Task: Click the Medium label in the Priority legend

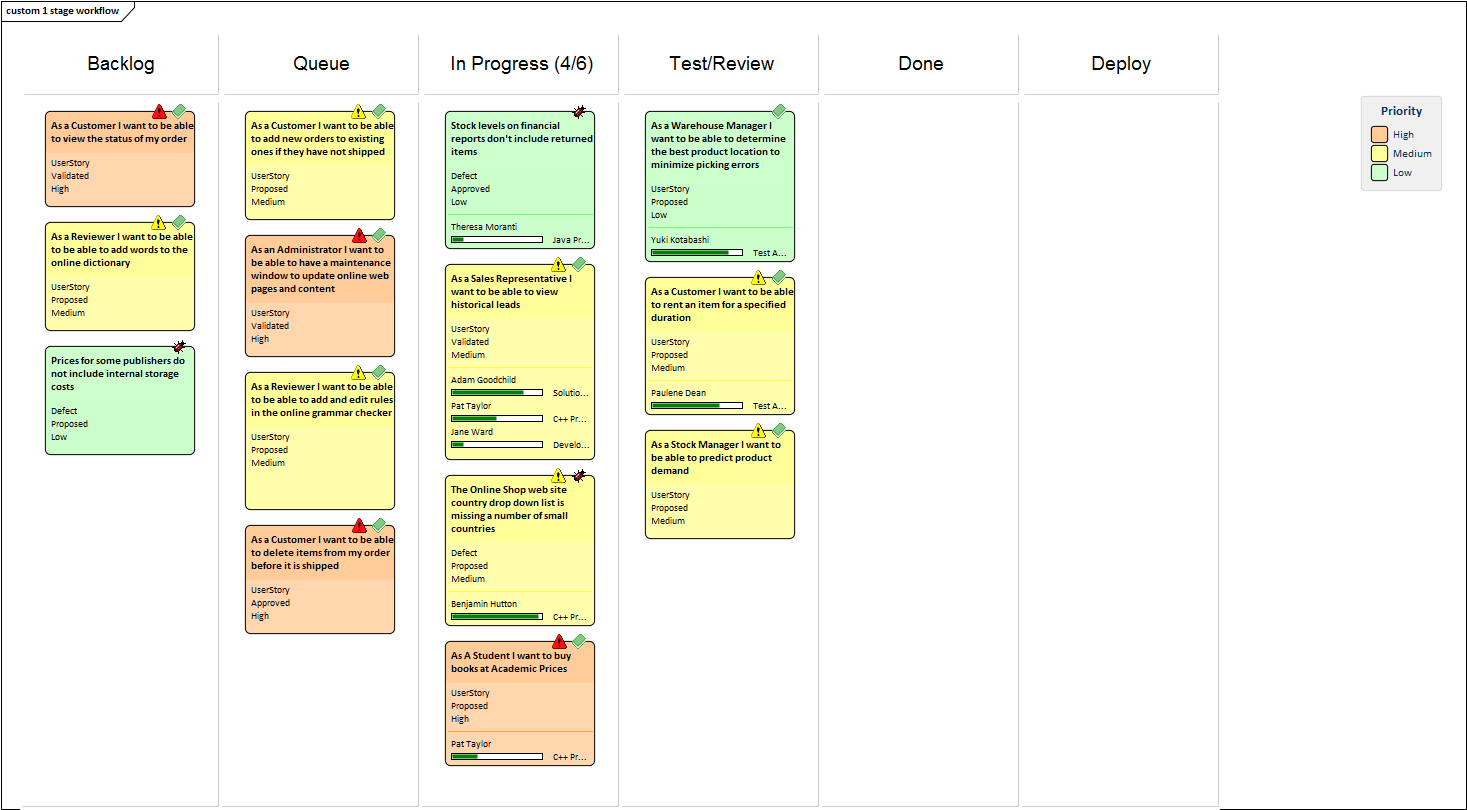Action: pos(1412,154)
